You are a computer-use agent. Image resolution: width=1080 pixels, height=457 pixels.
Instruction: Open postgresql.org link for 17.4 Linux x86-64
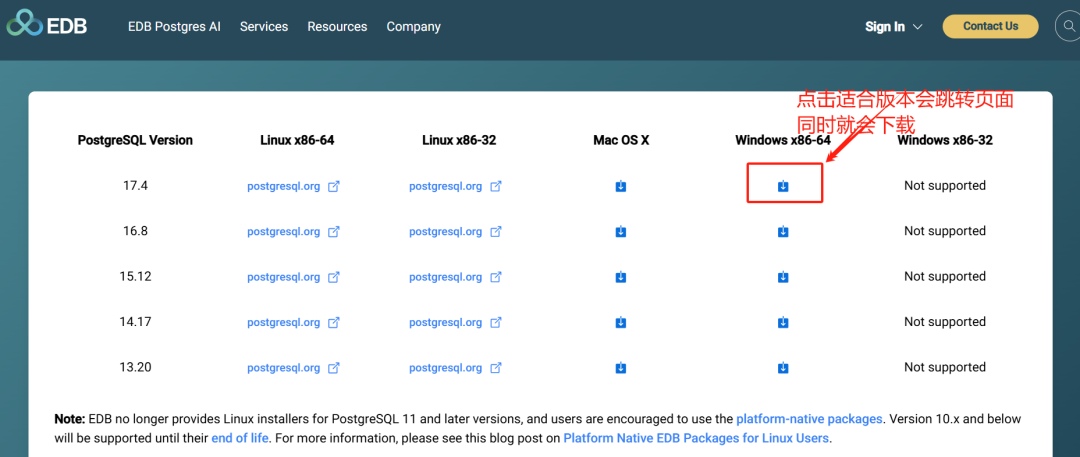(284, 186)
